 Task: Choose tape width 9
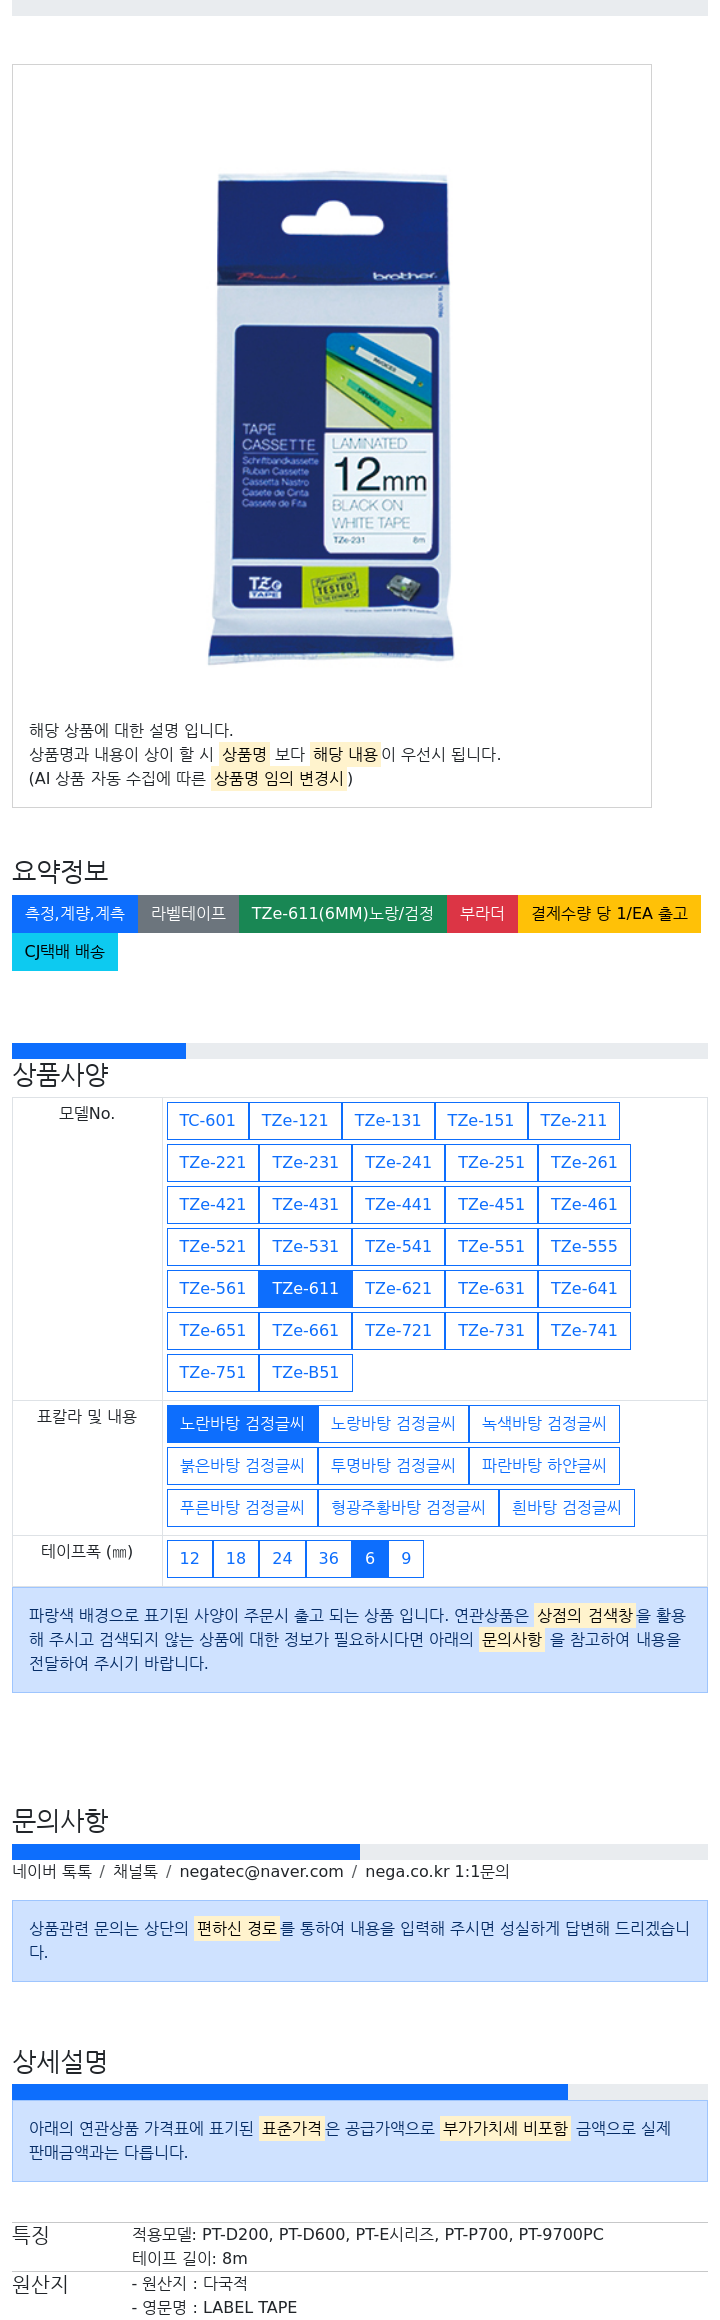(406, 1559)
